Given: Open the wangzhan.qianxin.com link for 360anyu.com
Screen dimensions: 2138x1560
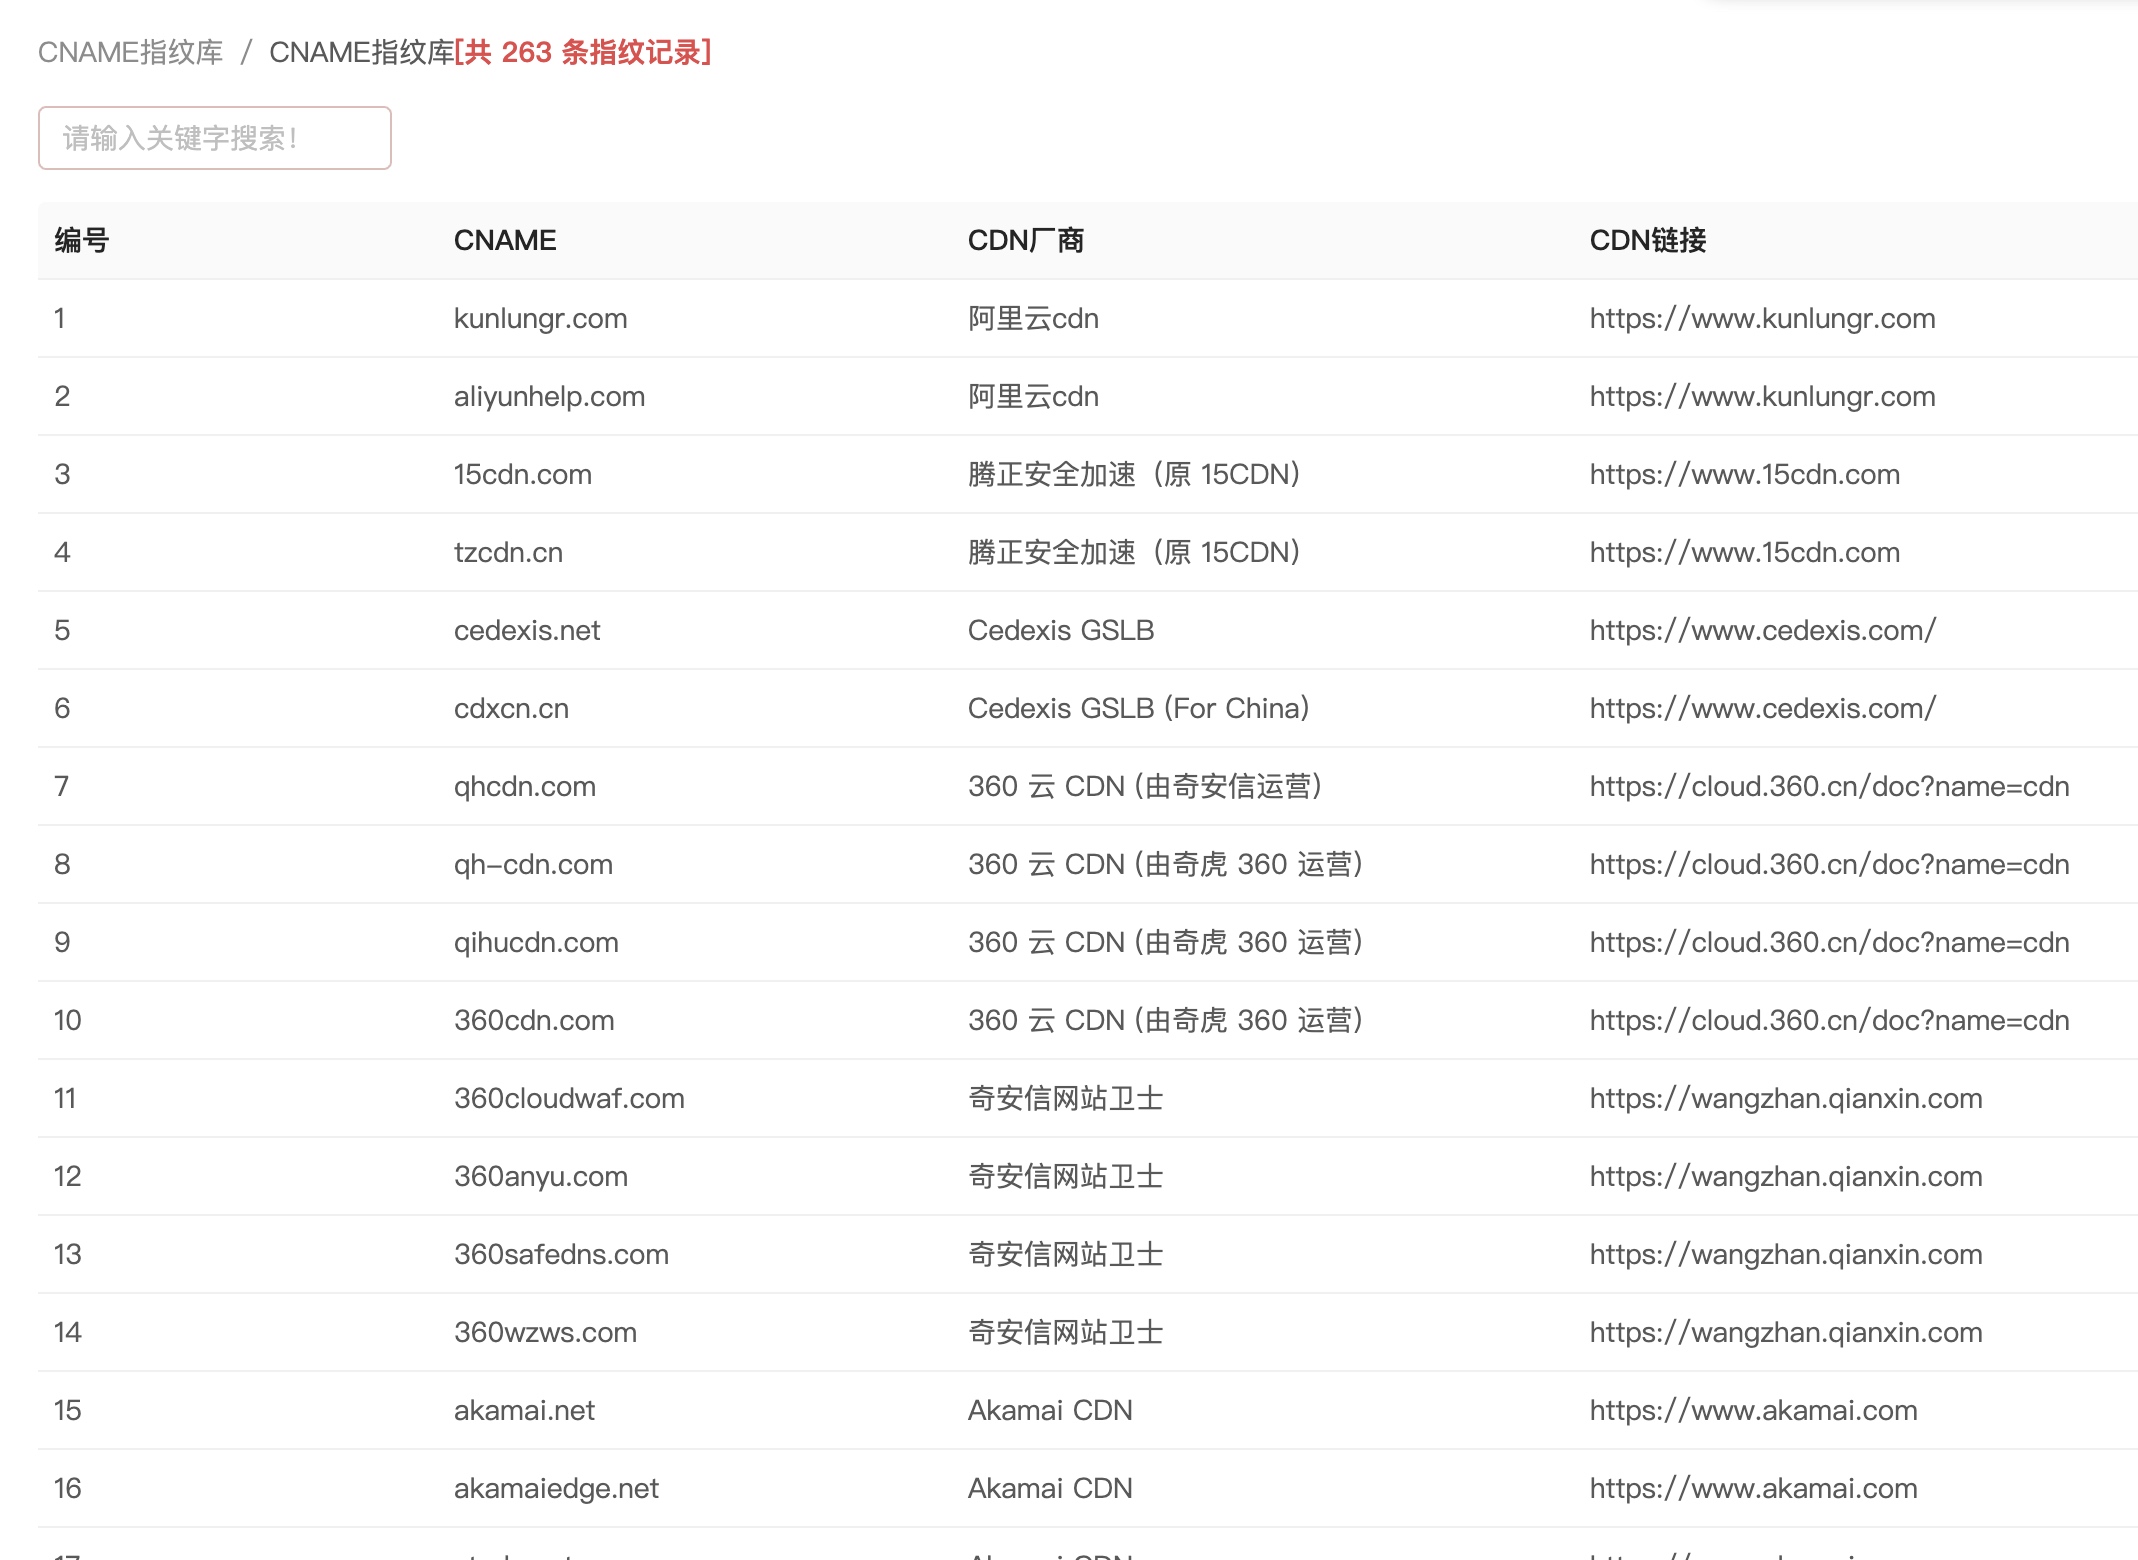Looking at the screenshot, I should tap(1785, 1176).
